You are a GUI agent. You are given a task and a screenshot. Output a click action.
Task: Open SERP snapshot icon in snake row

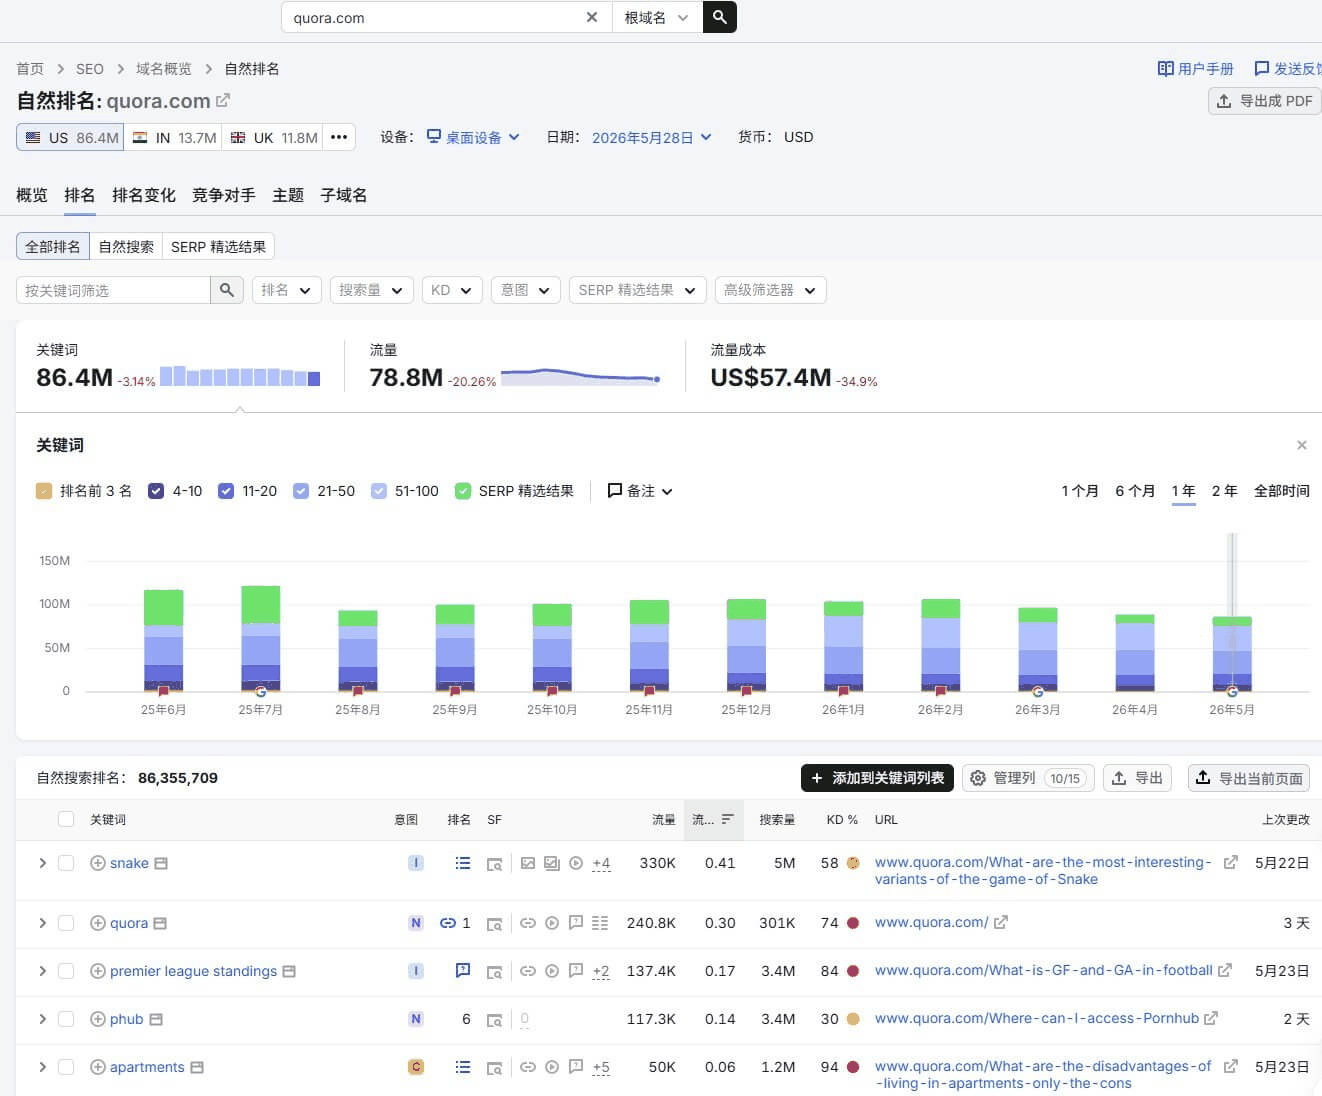click(494, 864)
